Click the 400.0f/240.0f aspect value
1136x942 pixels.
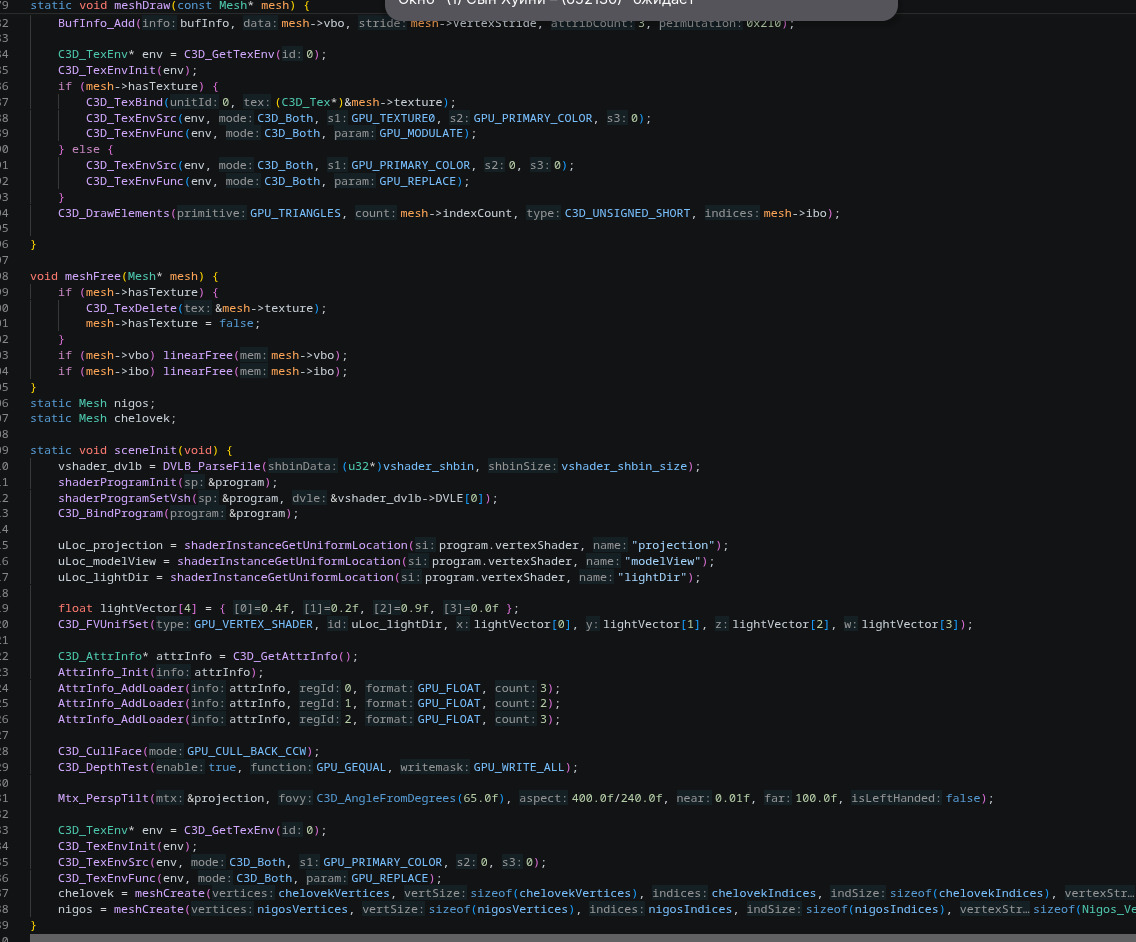click(617, 798)
